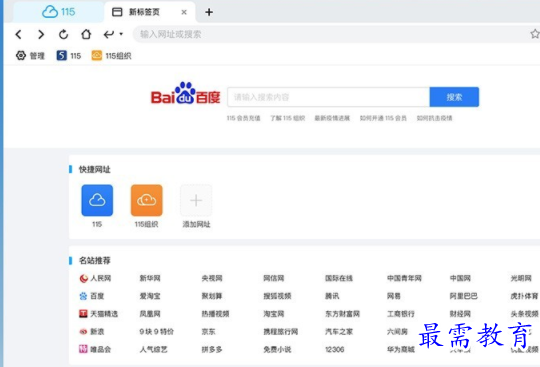Focus the 请输入搜索内容 search box
Screen dimensions: 540x367
click(328, 97)
